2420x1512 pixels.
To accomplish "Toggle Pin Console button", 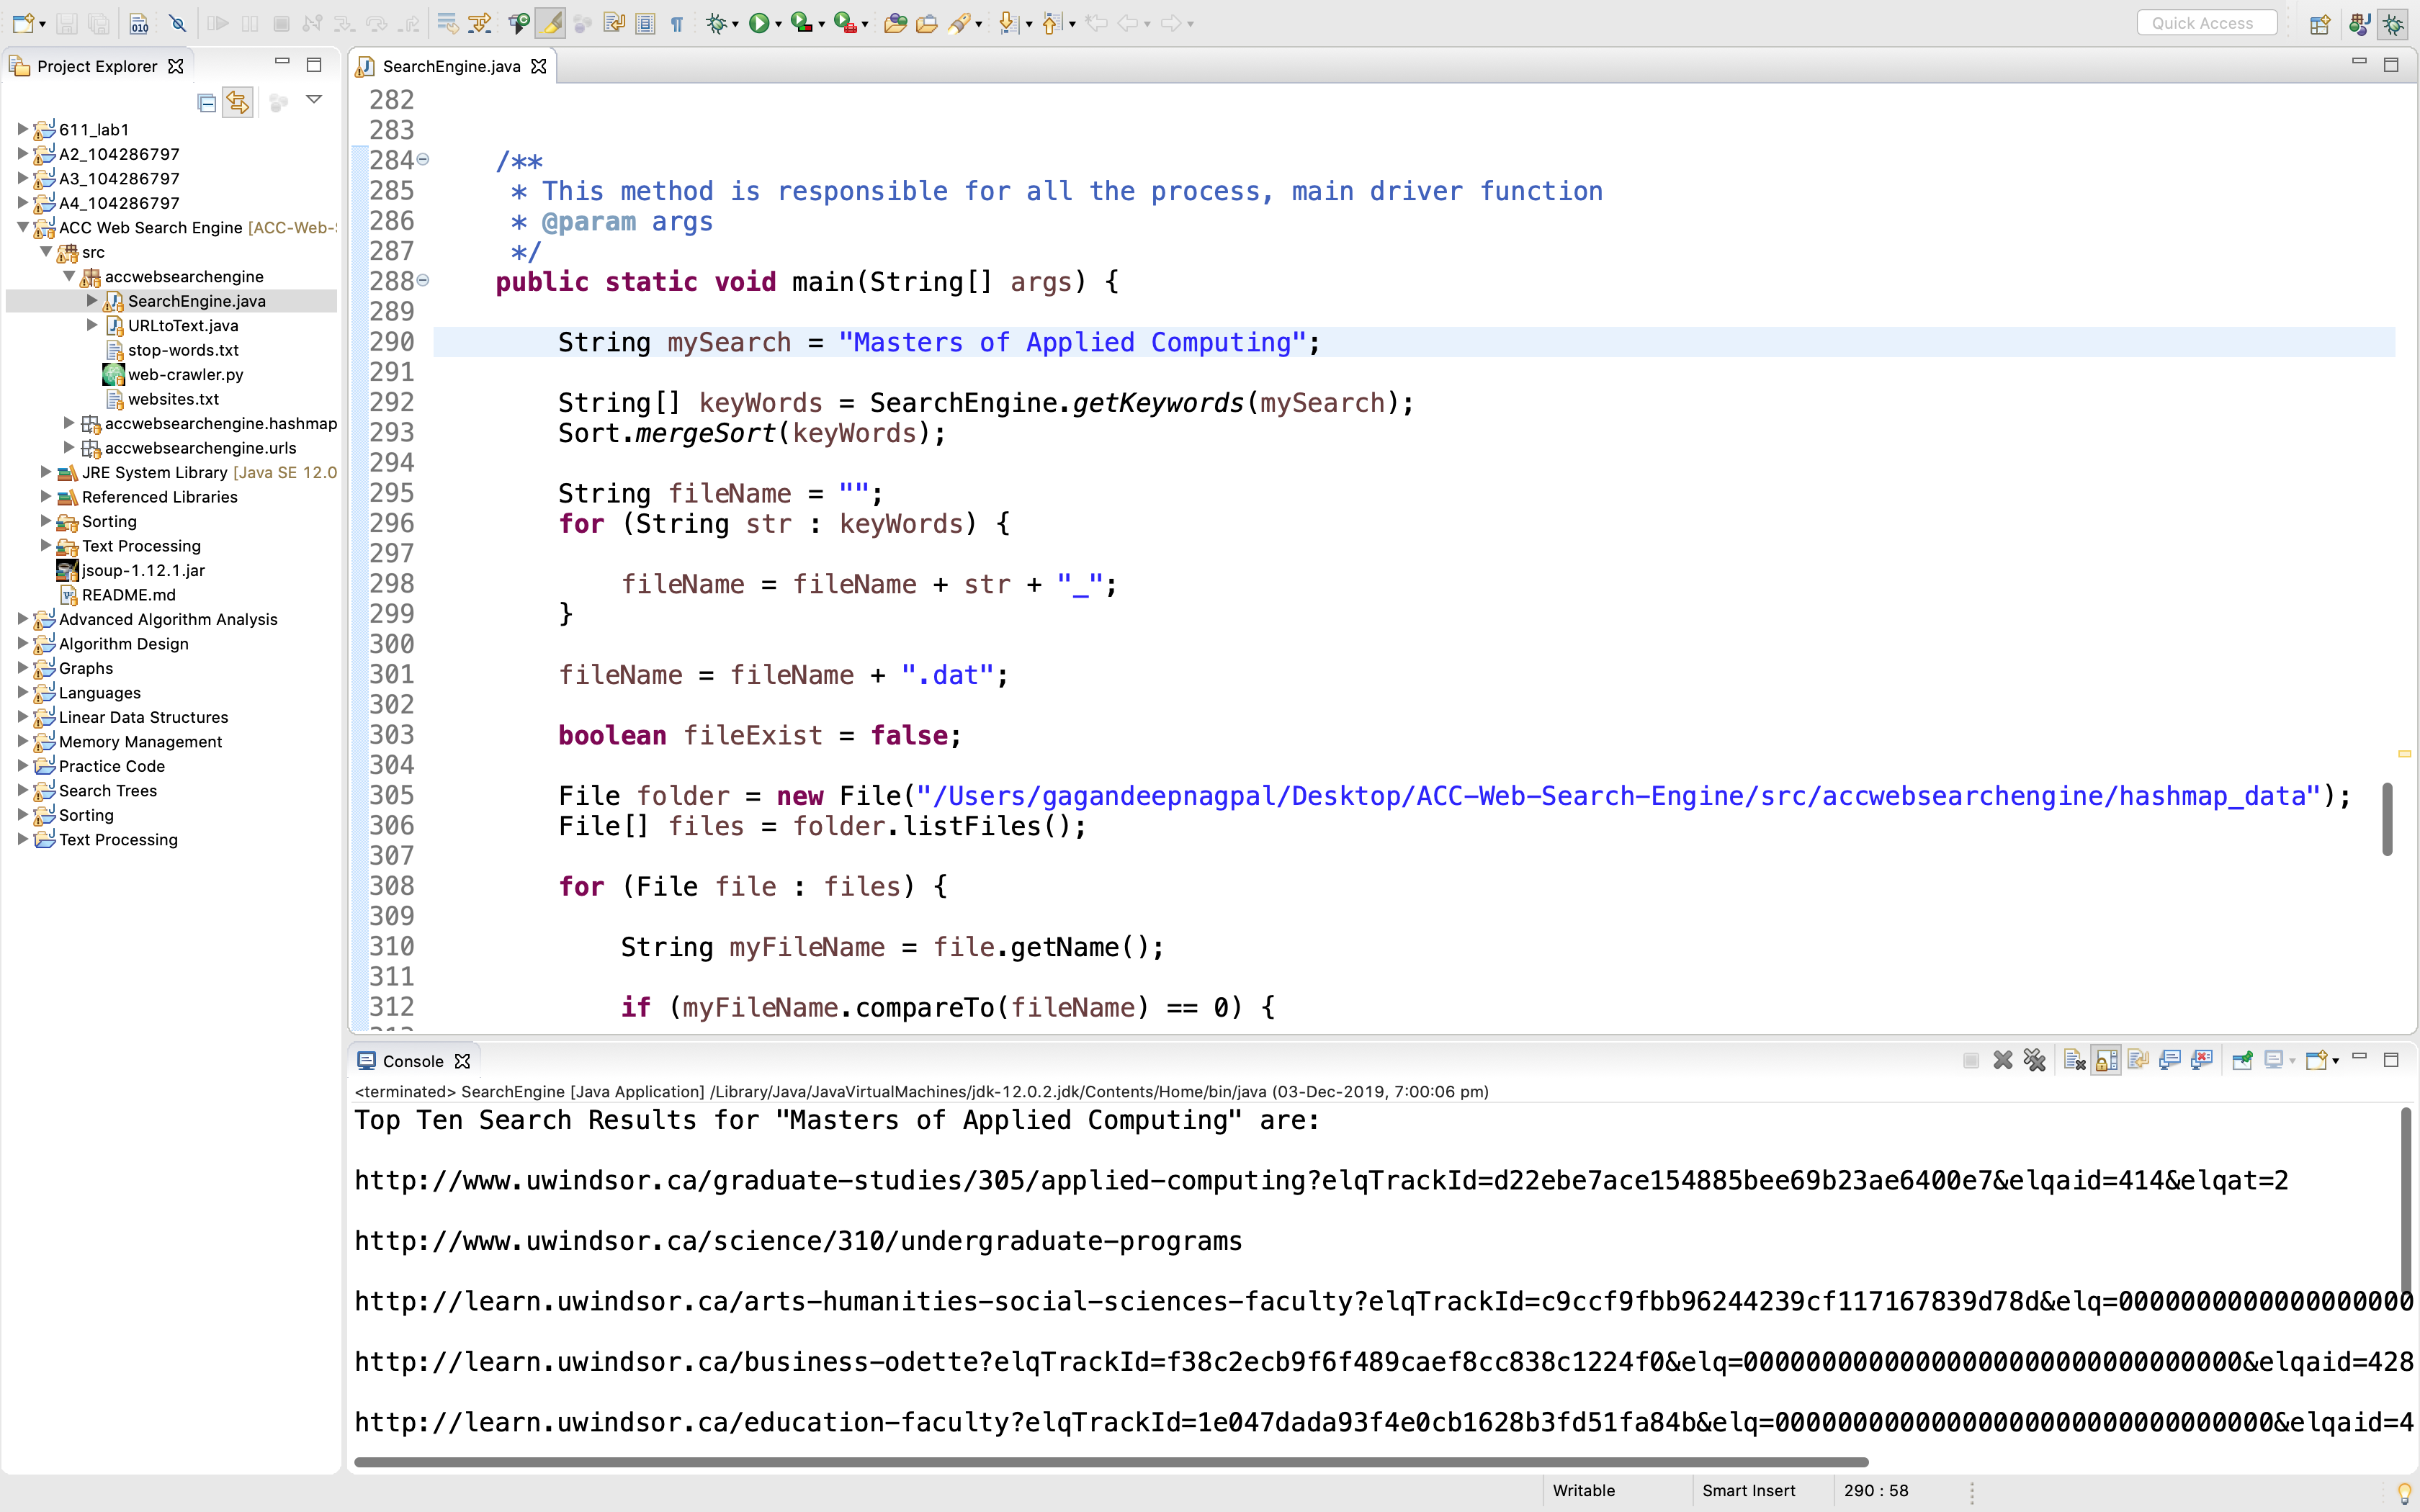I will (x=2242, y=1060).
